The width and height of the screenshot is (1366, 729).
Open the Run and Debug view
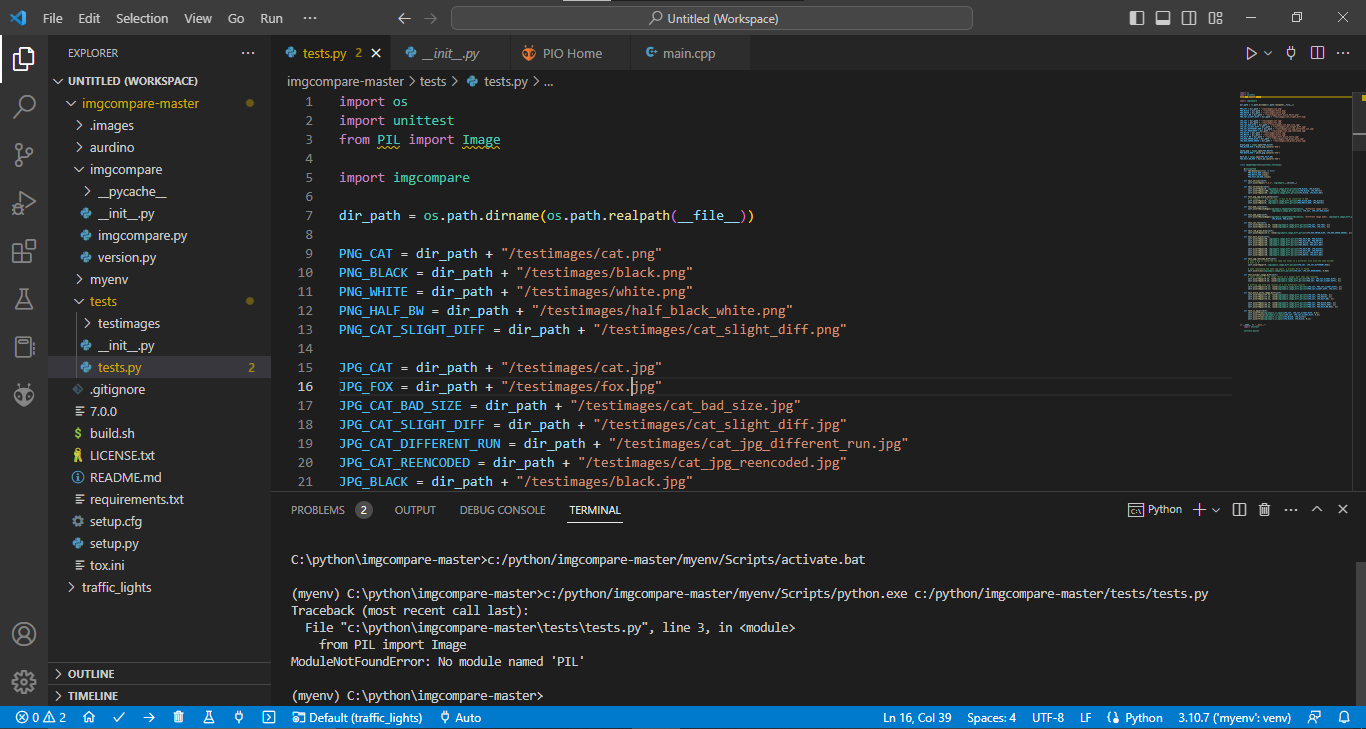pos(24,203)
